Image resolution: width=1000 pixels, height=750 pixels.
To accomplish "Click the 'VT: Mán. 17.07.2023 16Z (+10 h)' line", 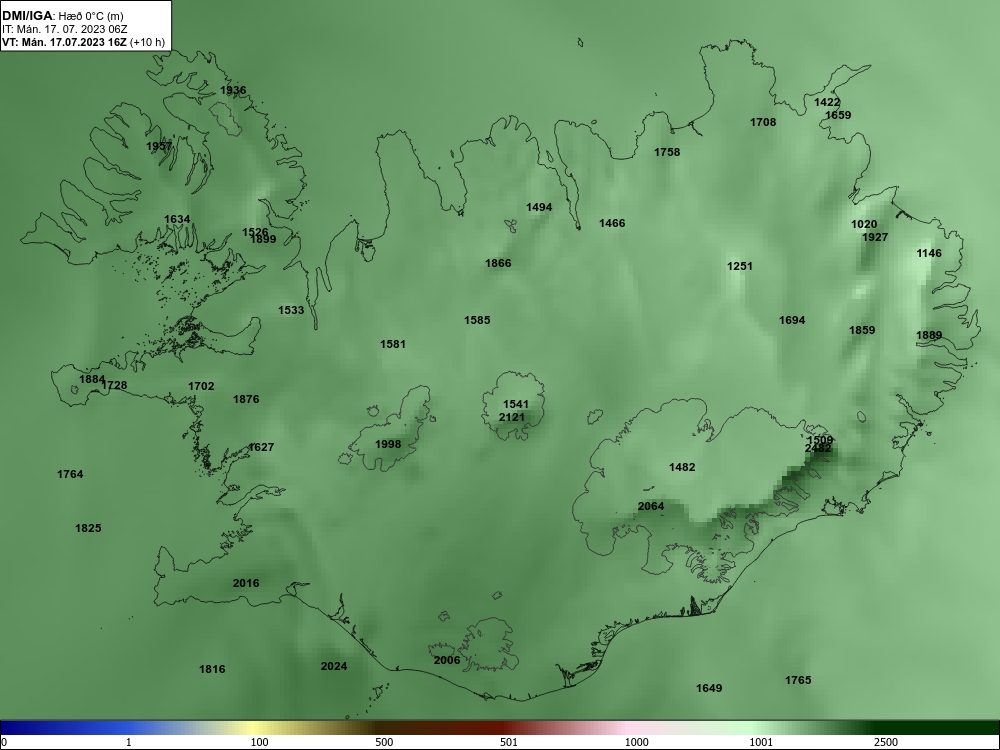I will (x=84, y=43).
